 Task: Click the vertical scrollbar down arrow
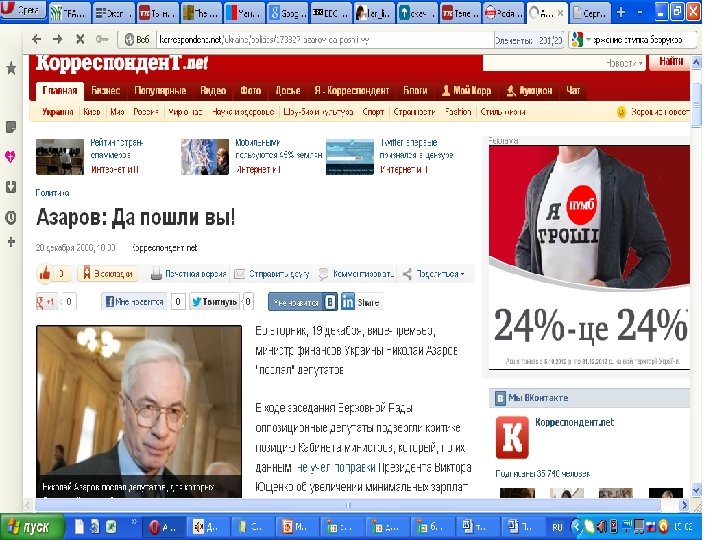click(x=696, y=490)
